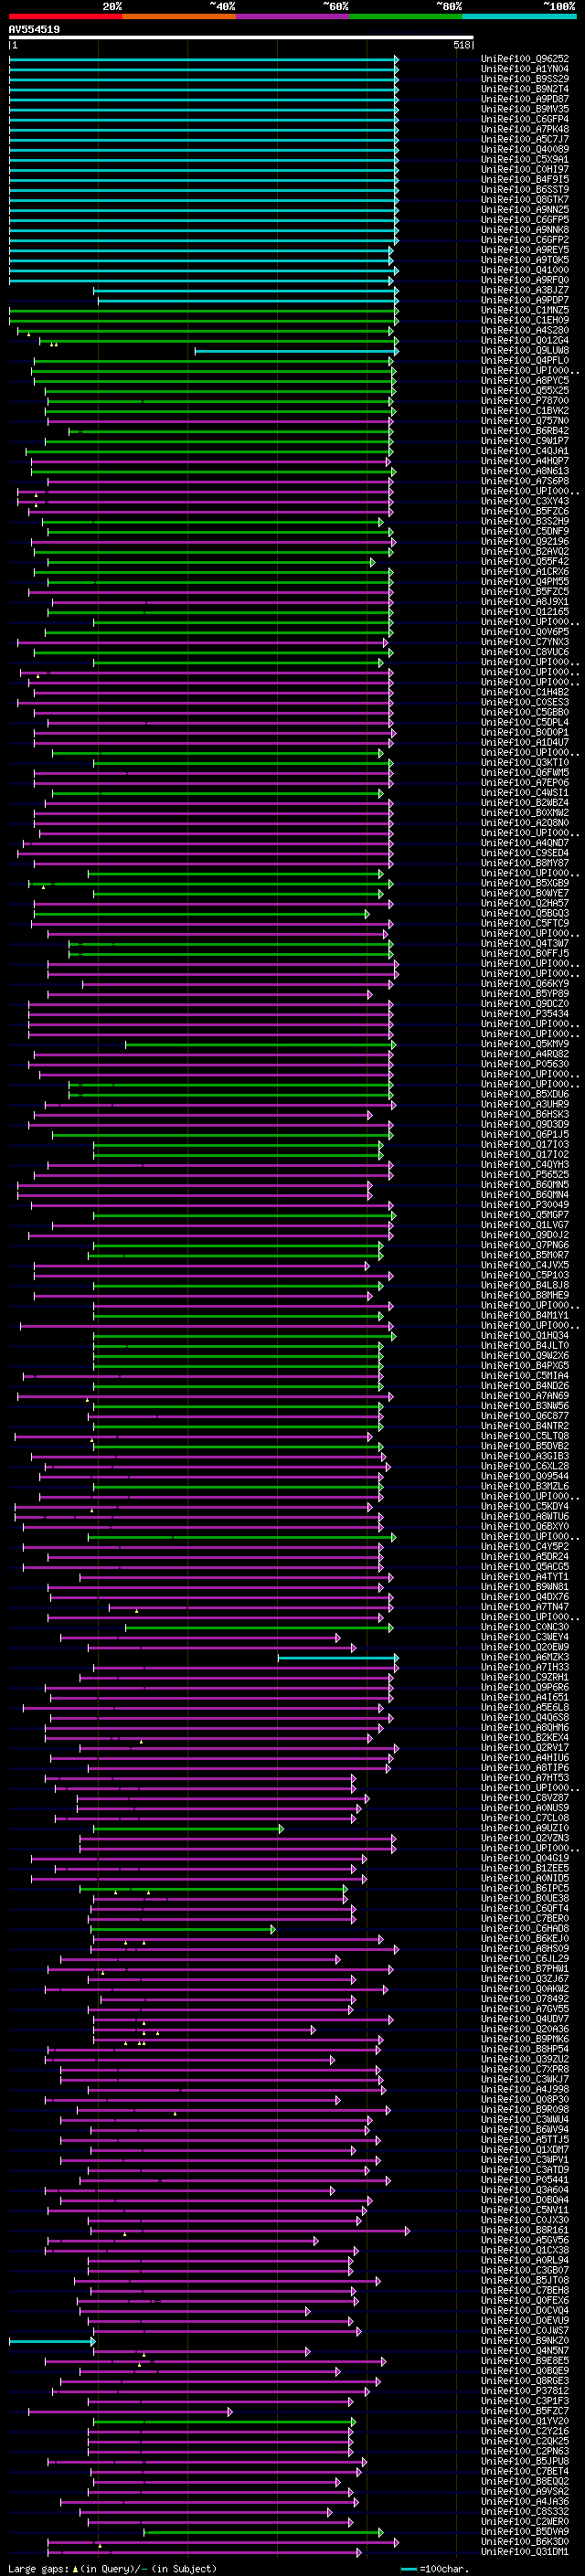This screenshot has width=585, height=2576.
Task: Select hit label UniRef100_A4J998
Action: click(x=525, y=2089)
